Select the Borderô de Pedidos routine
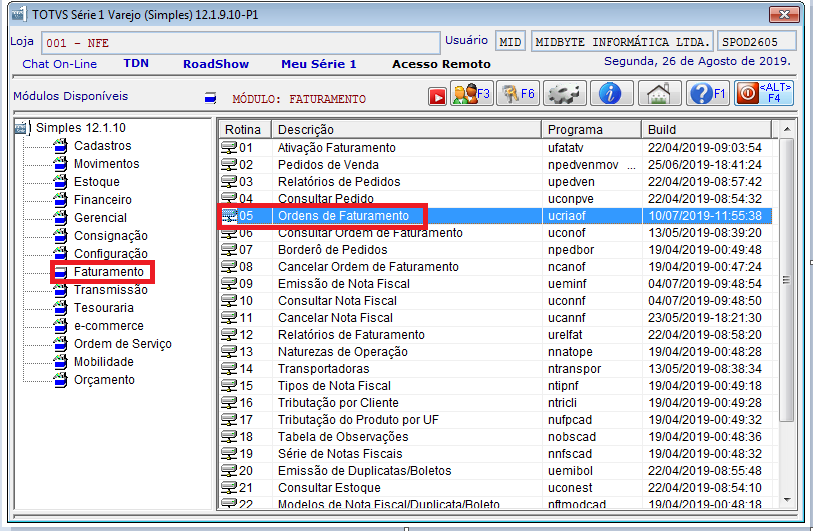Screen dimensions: 813x531 pyautogui.click(x=496, y=250)
